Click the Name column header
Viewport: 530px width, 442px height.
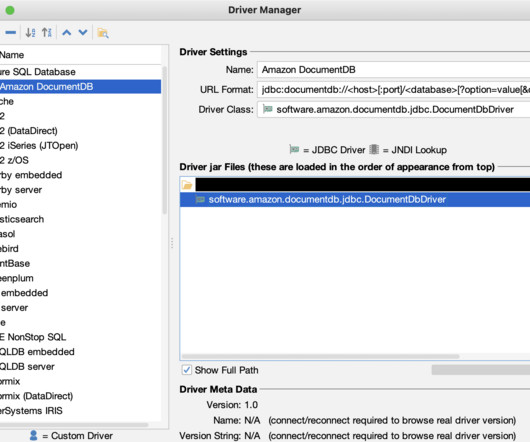pos(80,55)
